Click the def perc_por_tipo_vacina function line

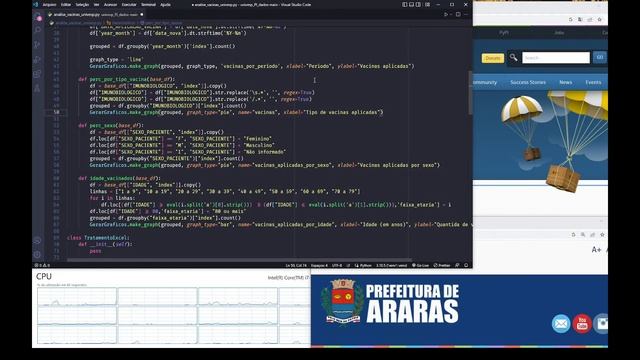click(x=127, y=79)
